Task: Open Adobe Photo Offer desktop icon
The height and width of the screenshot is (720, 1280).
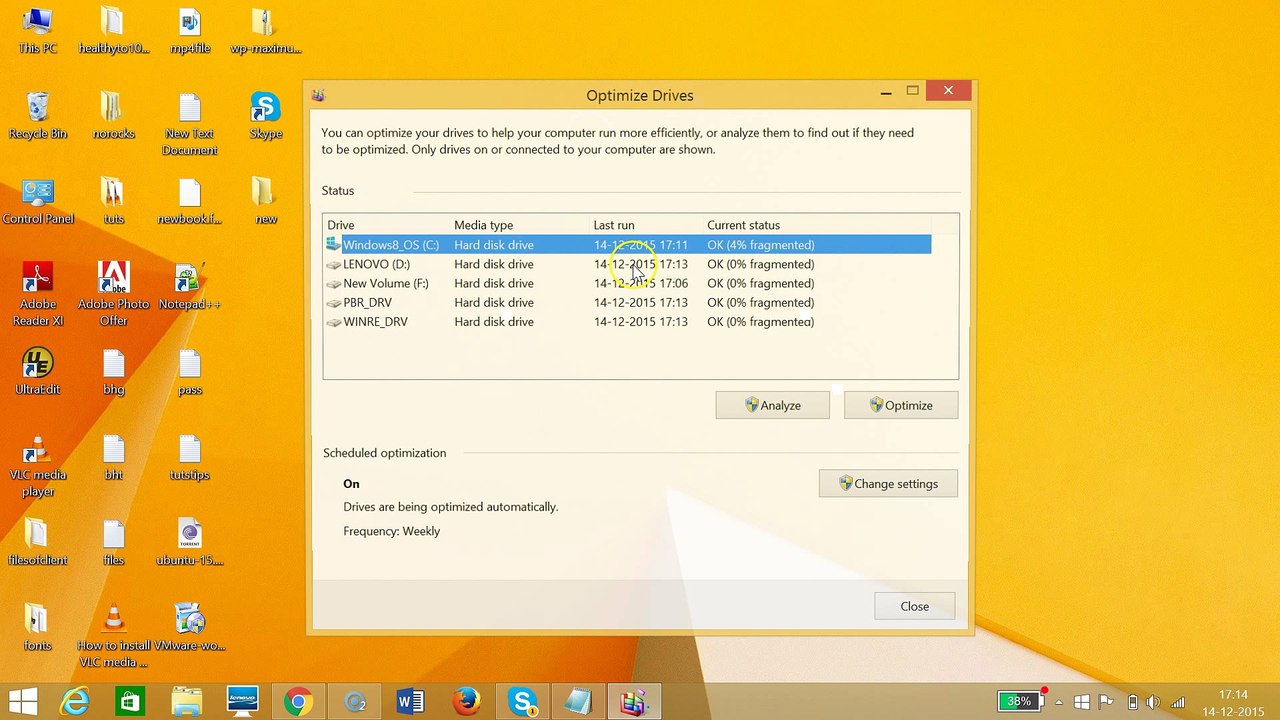Action: (x=113, y=294)
